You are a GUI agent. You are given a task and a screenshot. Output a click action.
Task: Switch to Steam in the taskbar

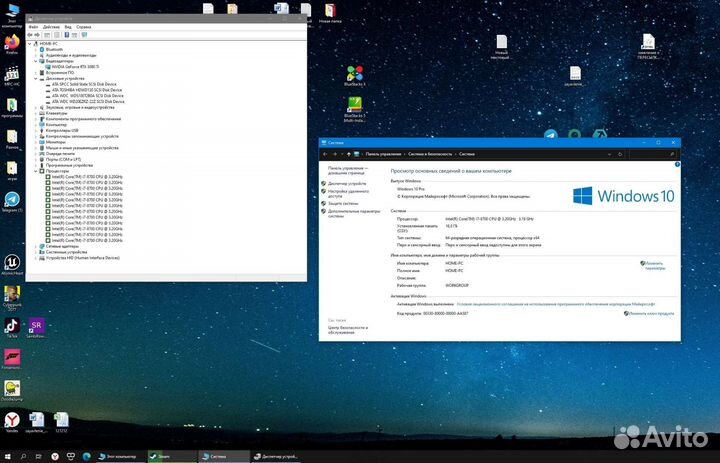pyautogui.click(x=172, y=457)
